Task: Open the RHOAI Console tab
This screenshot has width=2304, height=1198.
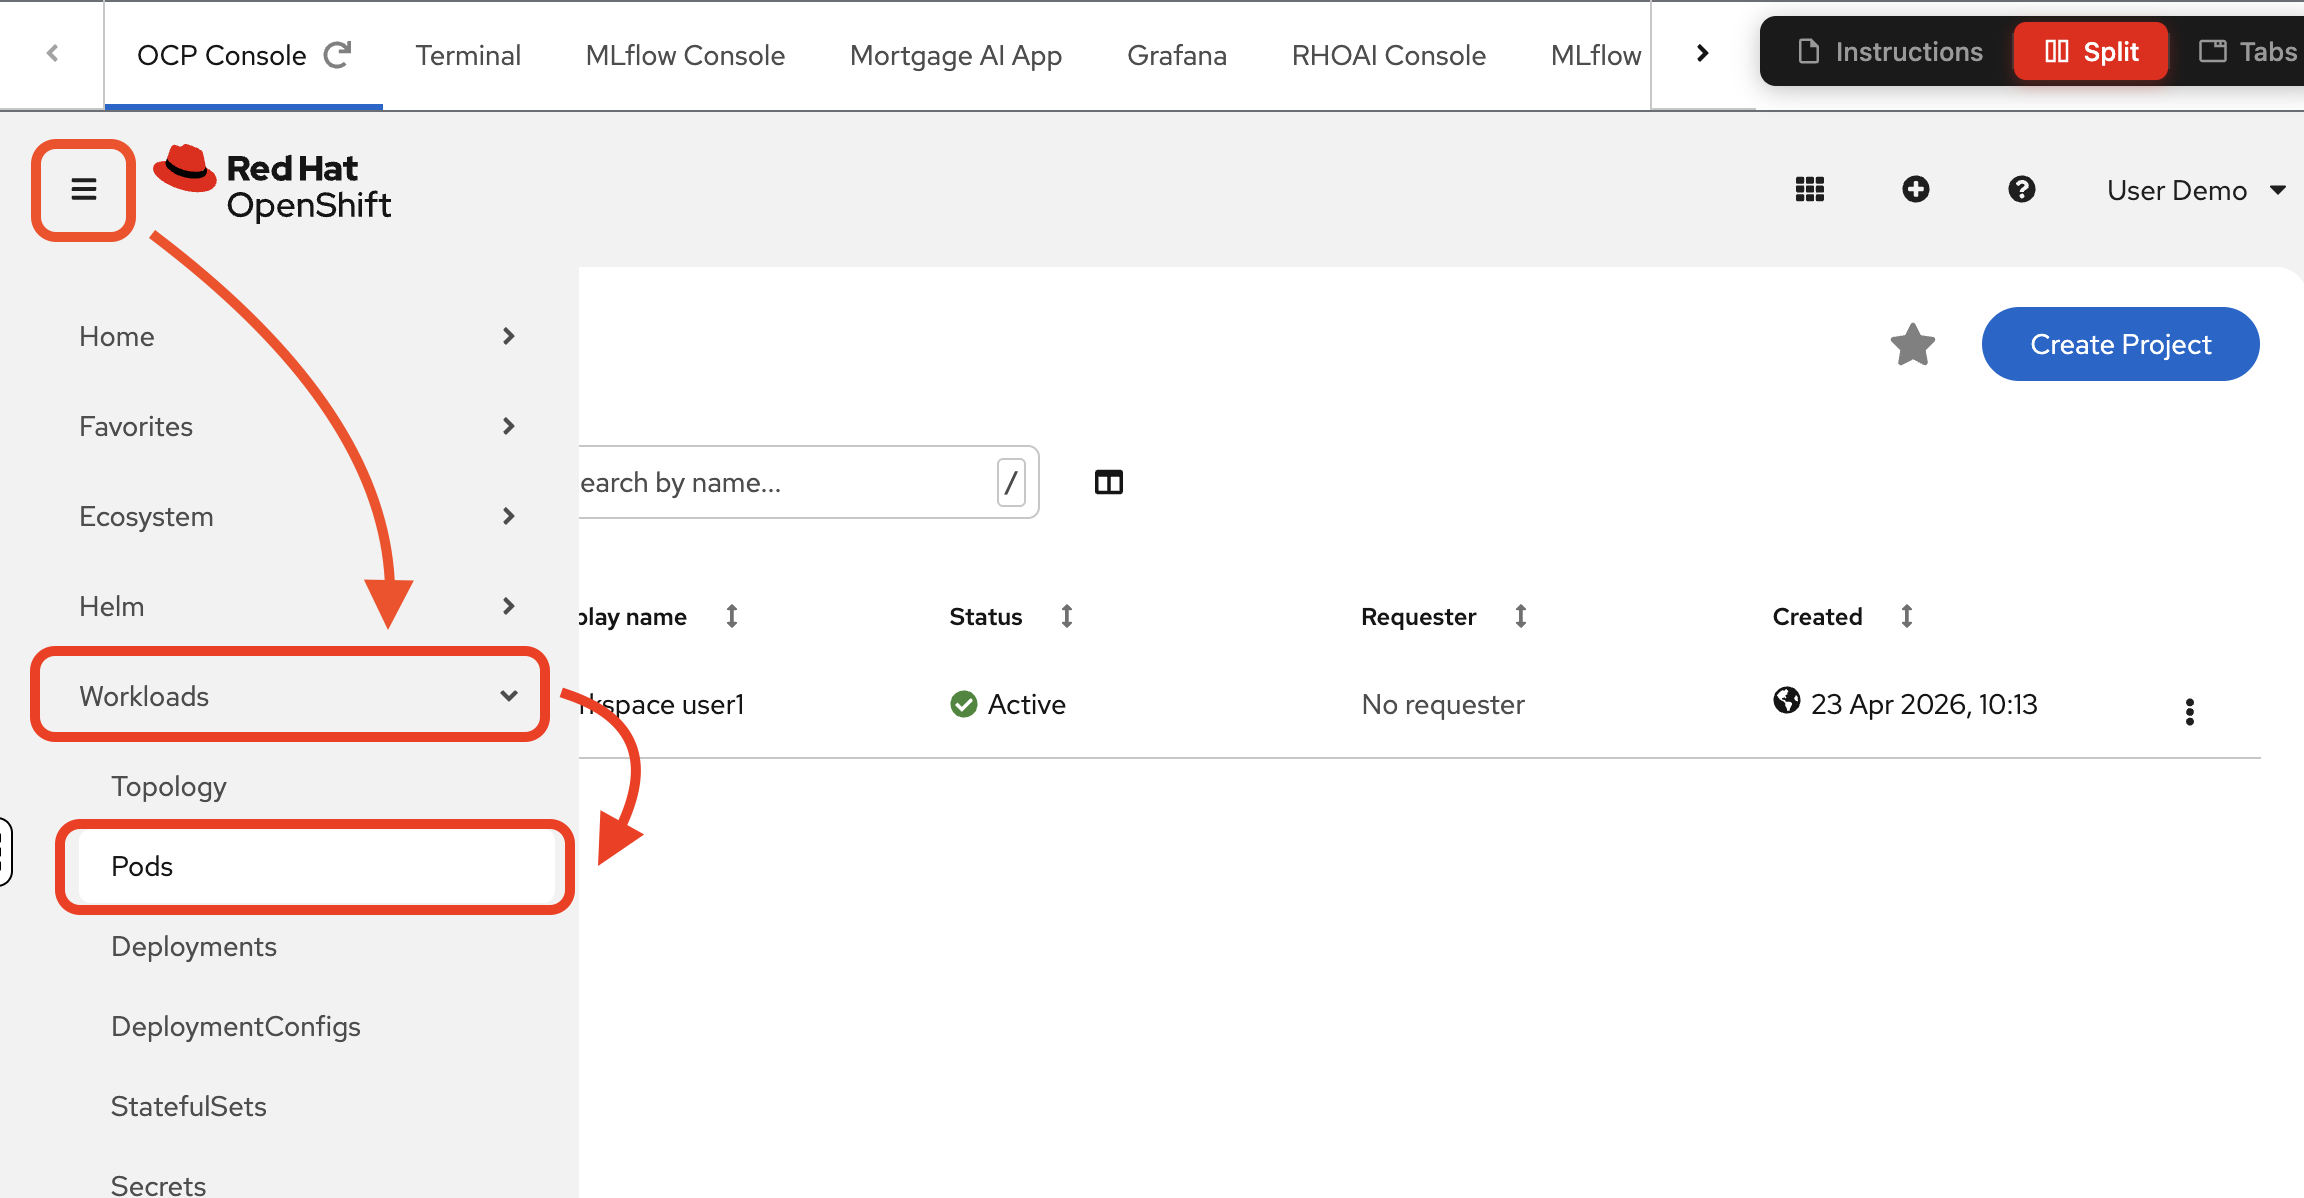Action: tap(1389, 55)
